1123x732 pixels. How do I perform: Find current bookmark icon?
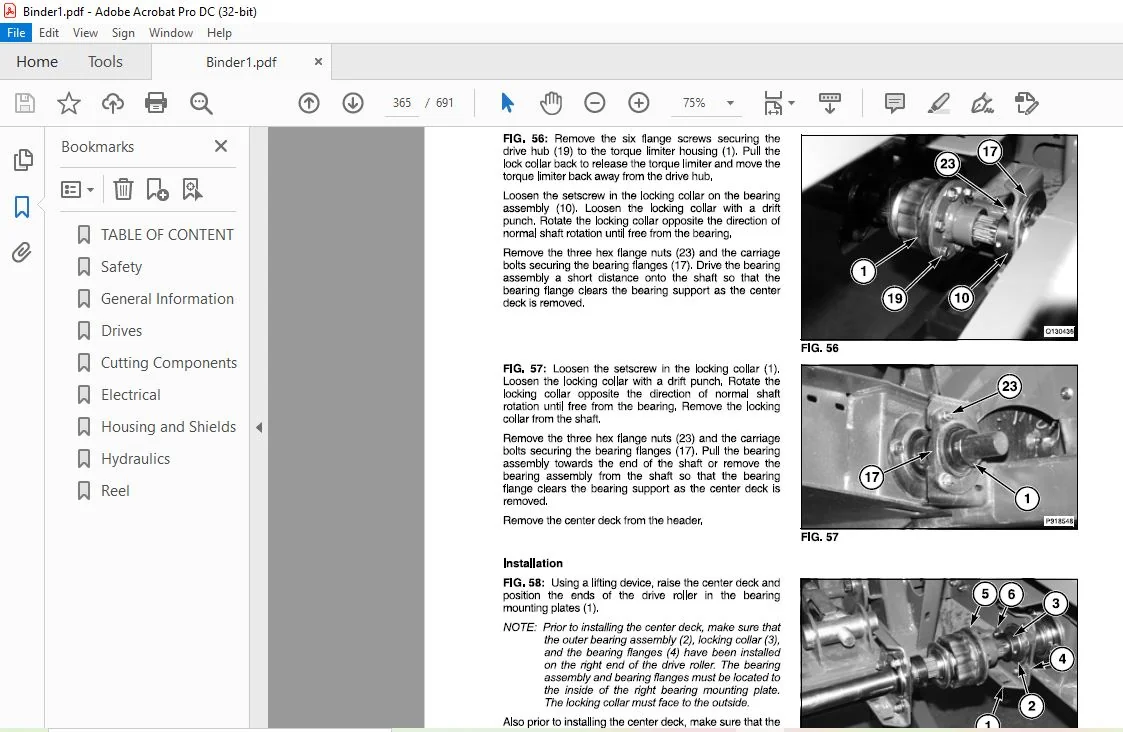[192, 189]
